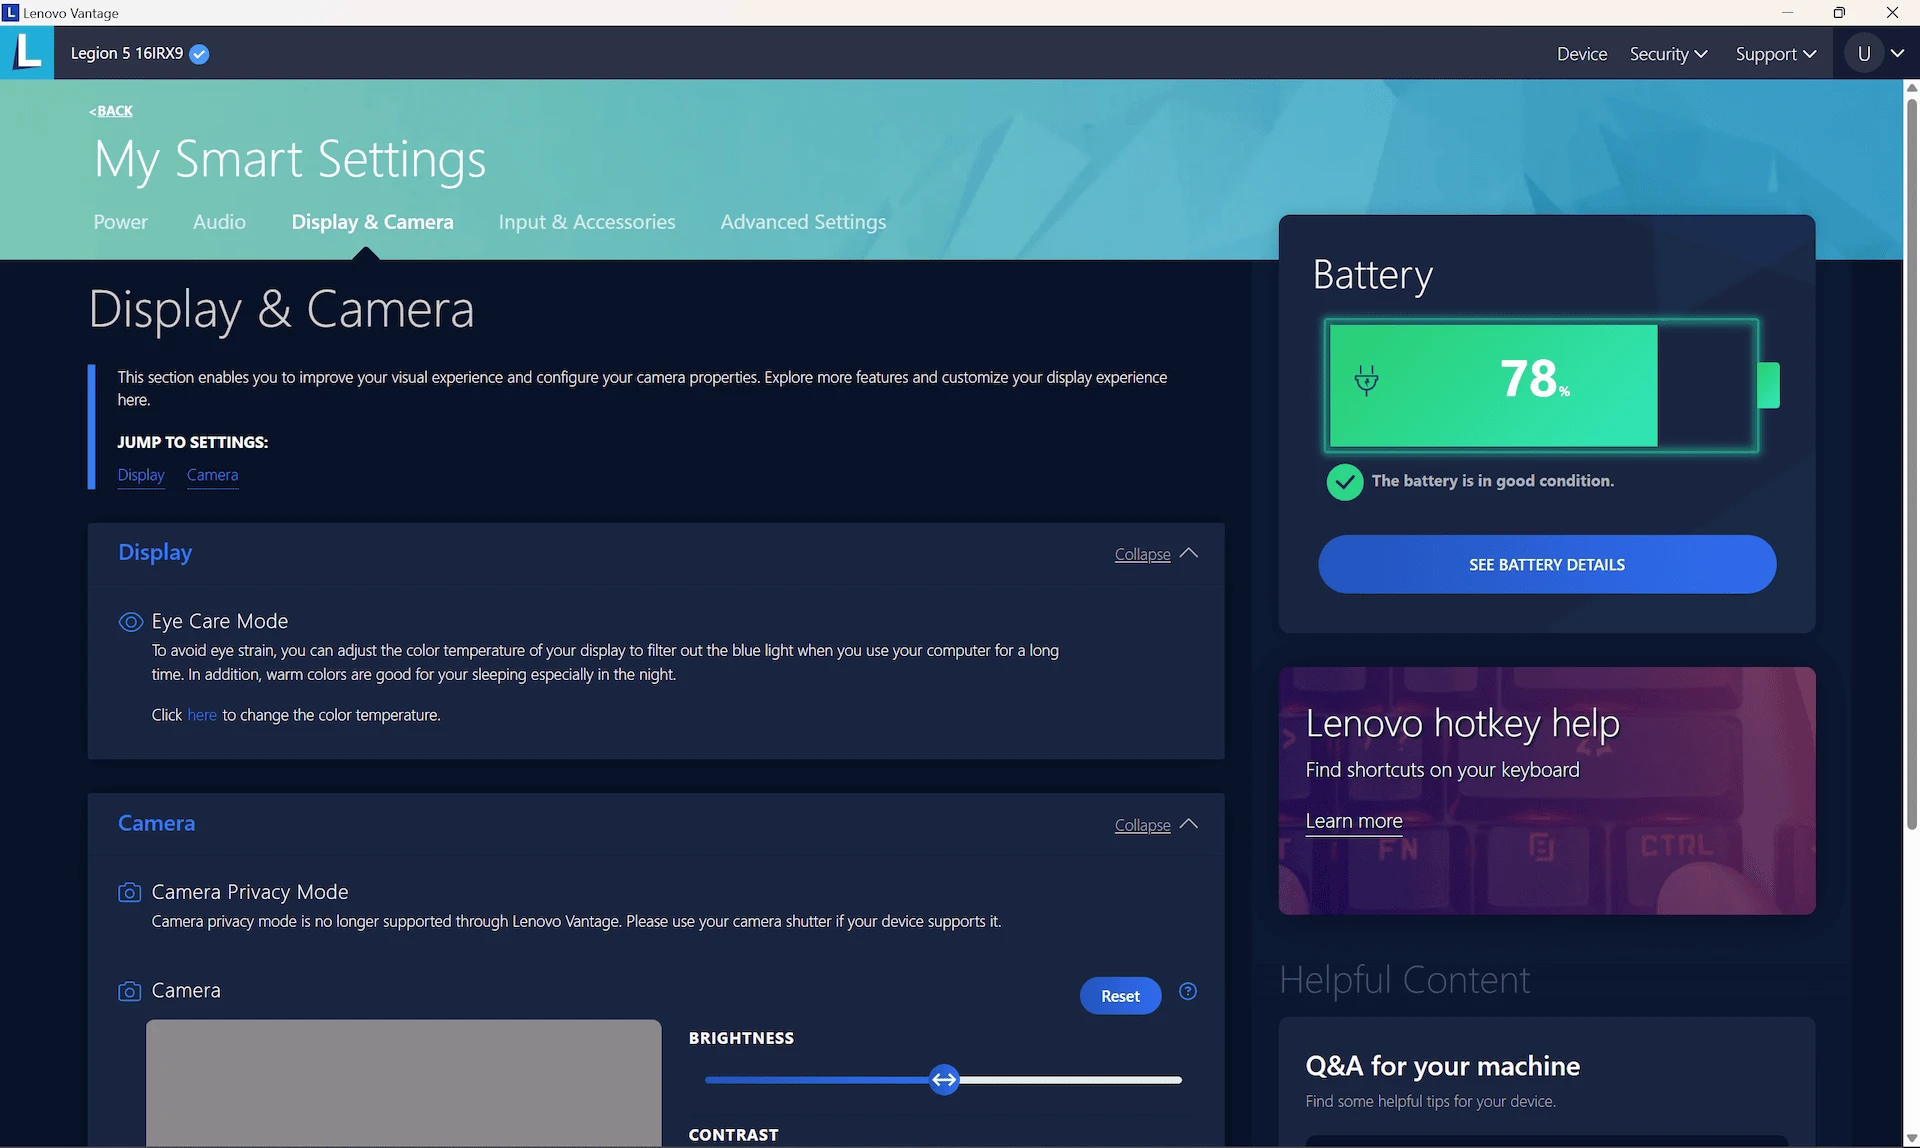The image size is (1920, 1148).
Task: Click the Eye Care Mode heading
Action: pyautogui.click(x=220, y=621)
